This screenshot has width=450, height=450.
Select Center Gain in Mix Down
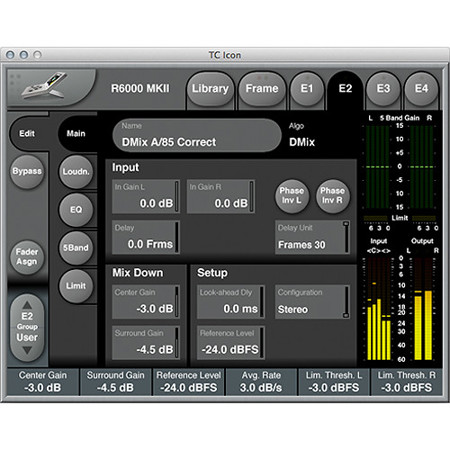tap(146, 302)
